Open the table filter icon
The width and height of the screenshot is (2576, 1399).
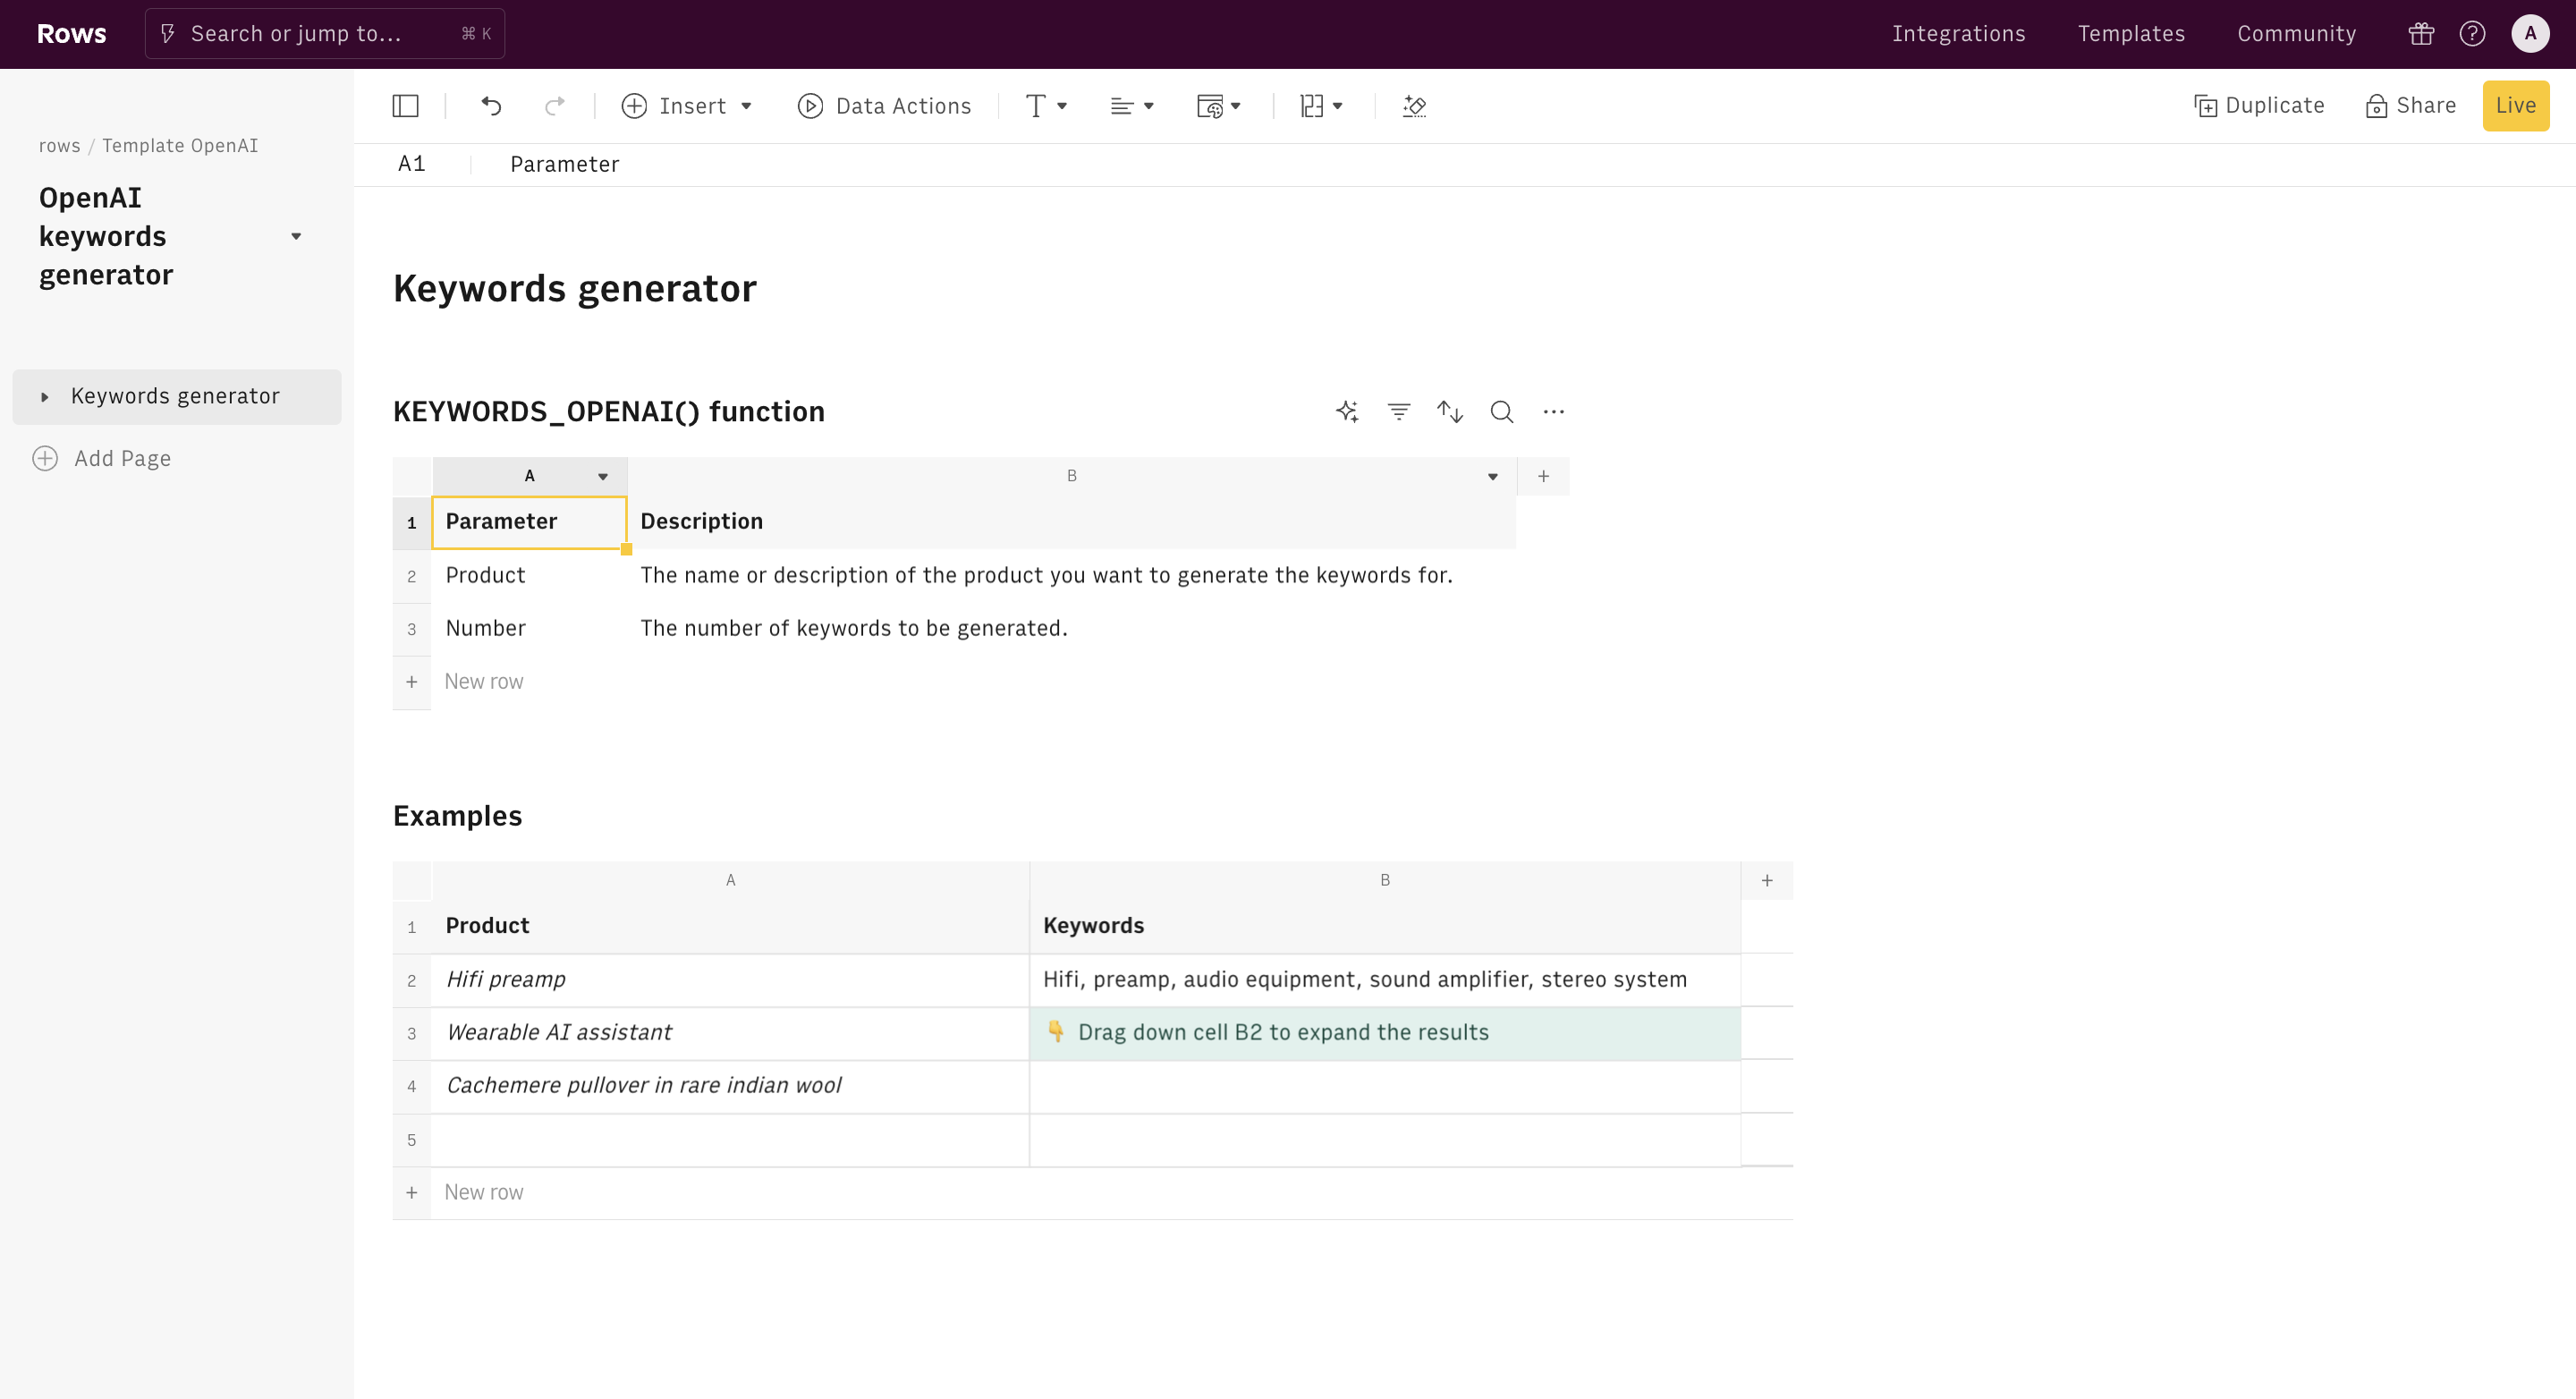click(x=1398, y=411)
